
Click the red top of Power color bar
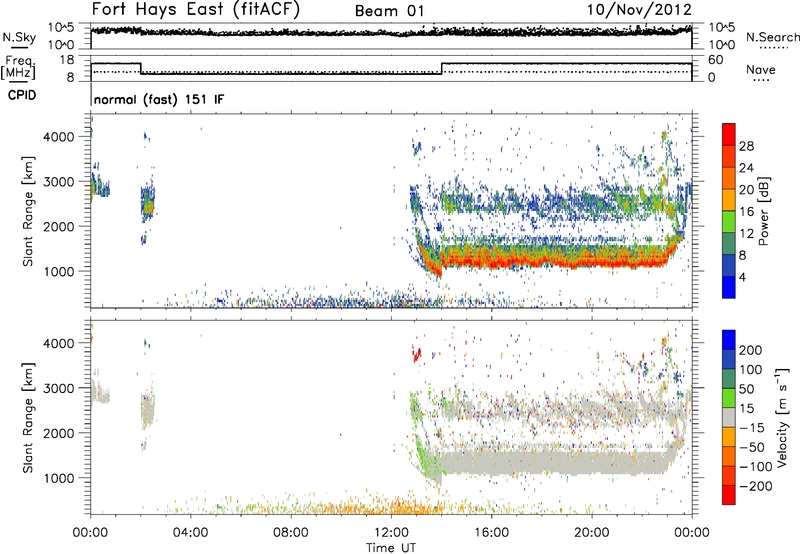pyautogui.click(x=729, y=135)
